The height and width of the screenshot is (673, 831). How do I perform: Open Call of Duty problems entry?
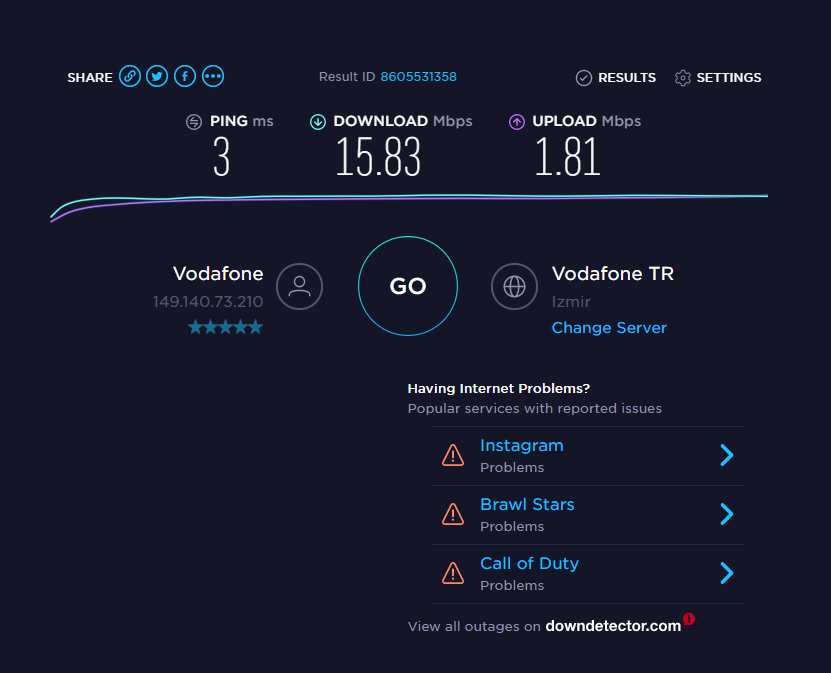pos(587,574)
